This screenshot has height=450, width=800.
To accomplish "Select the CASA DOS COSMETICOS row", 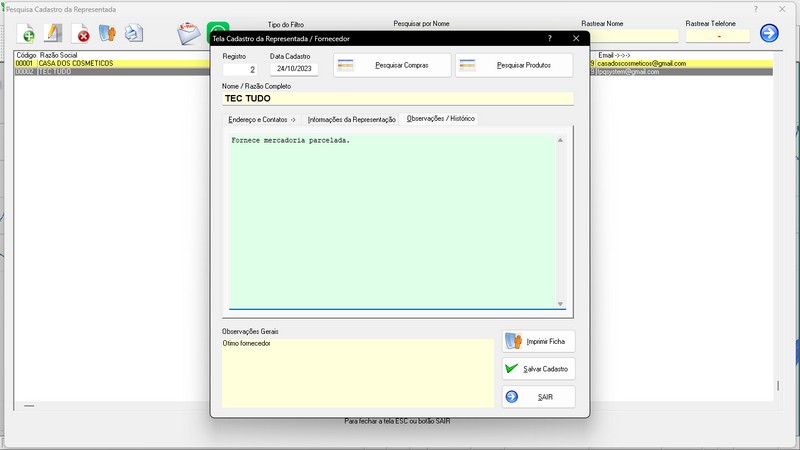I will (x=393, y=63).
